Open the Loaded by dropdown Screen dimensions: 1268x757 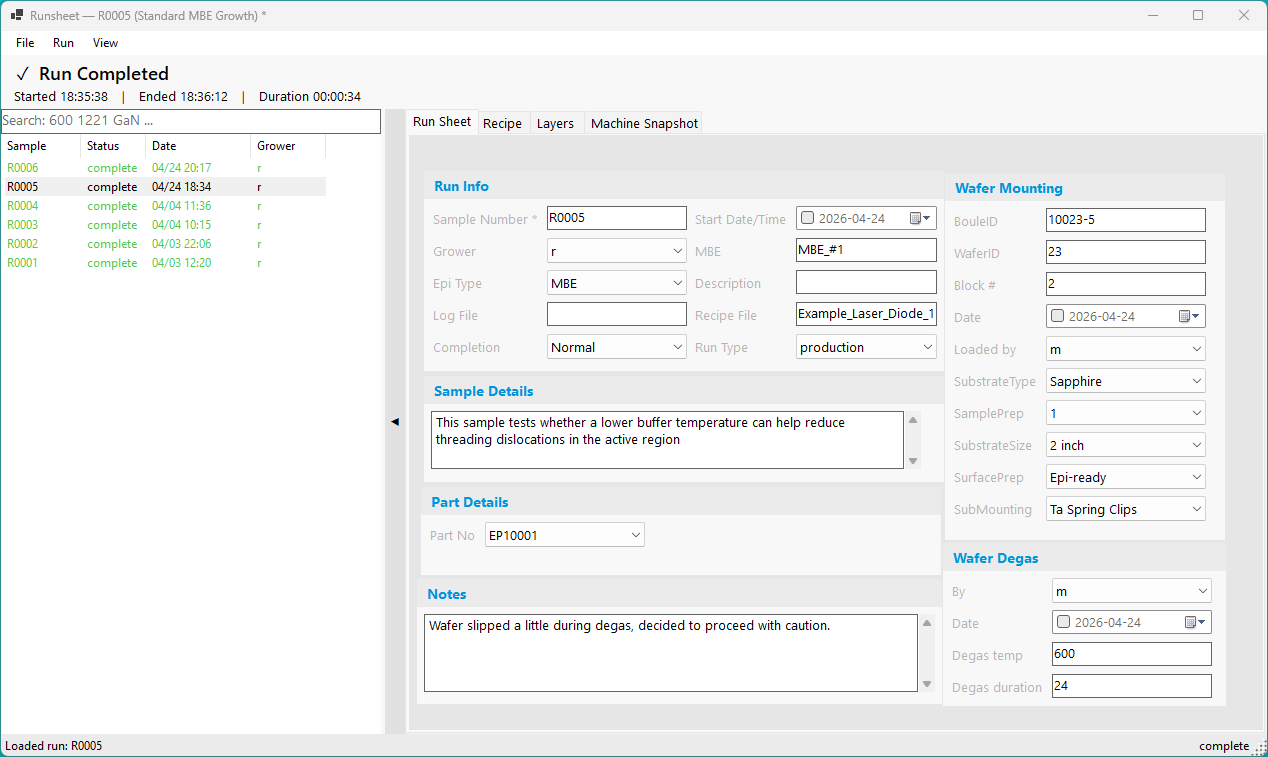1126,349
